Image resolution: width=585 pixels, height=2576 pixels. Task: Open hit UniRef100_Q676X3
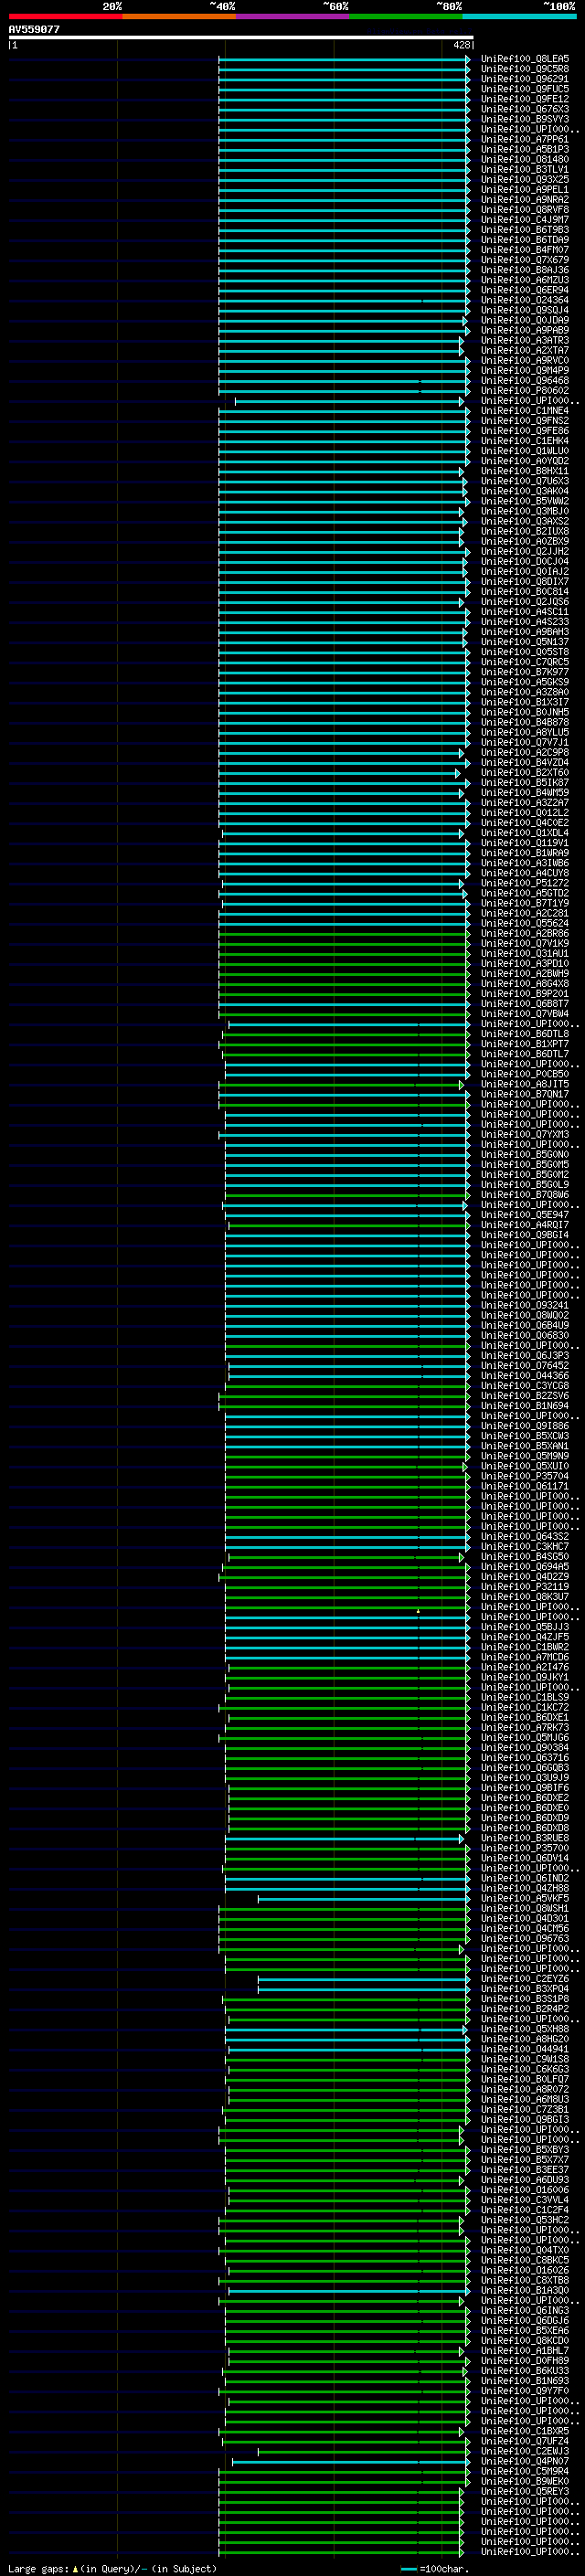pyautogui.click(x=525, y=109)
